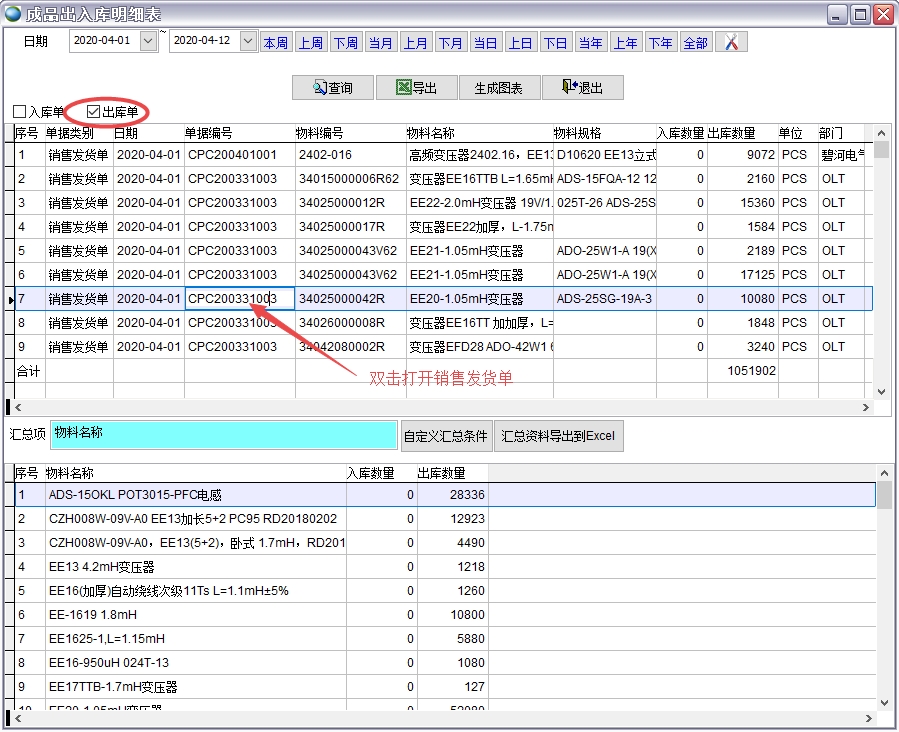The height and width of the screenshot is (732, 899).
Task: Click 汇总资料导出到Excel button
Action: (x=558, y=436)
